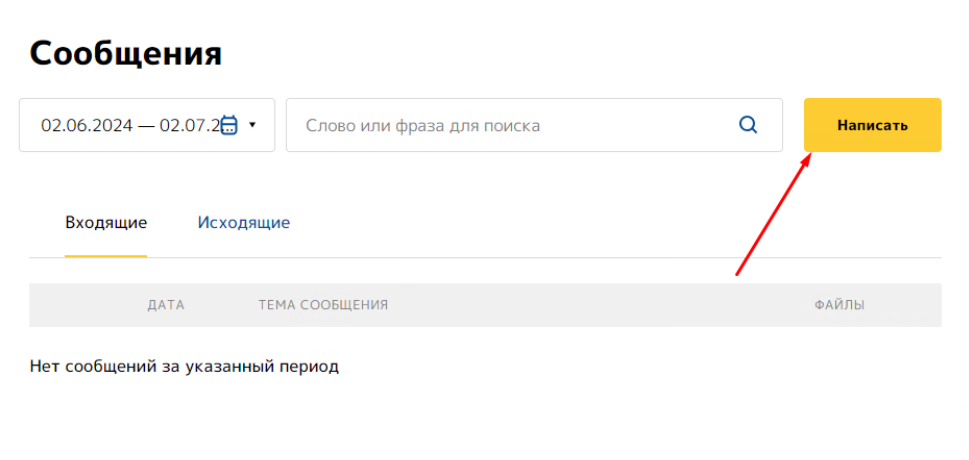The height and width of the screenshot is (460, 969).
Task: Click empty header cell left of ДАТА
Action: tap(80, 305)
